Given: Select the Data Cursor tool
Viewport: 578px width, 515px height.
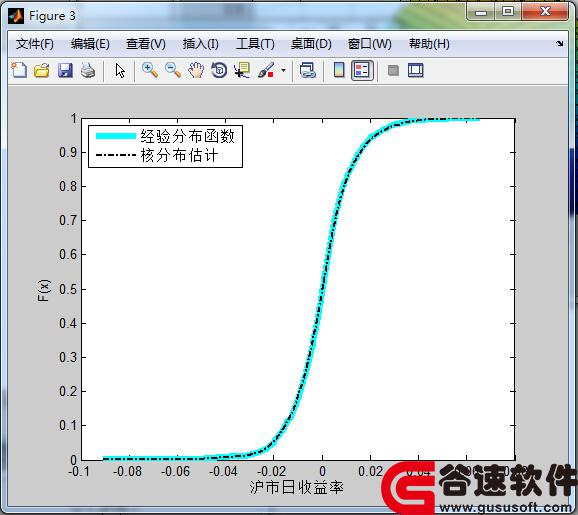Looking at the screenshot, I should pos(242,70).
